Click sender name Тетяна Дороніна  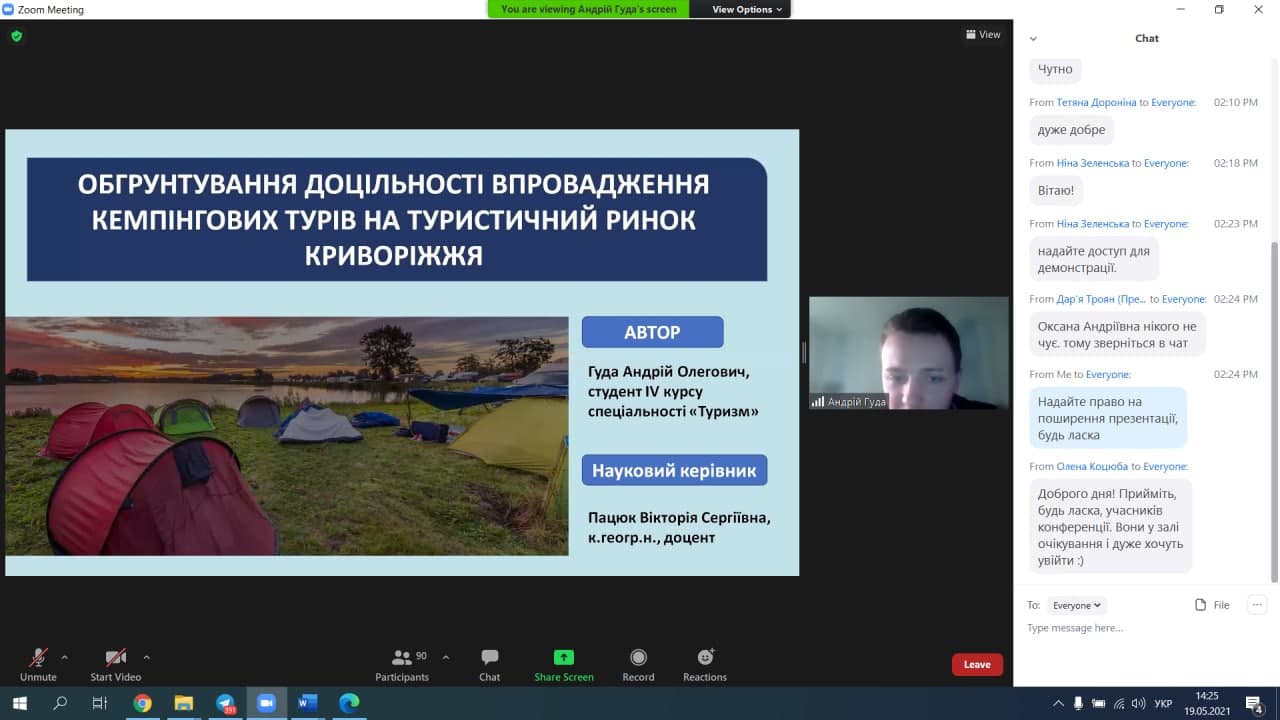pos(1096,102)
